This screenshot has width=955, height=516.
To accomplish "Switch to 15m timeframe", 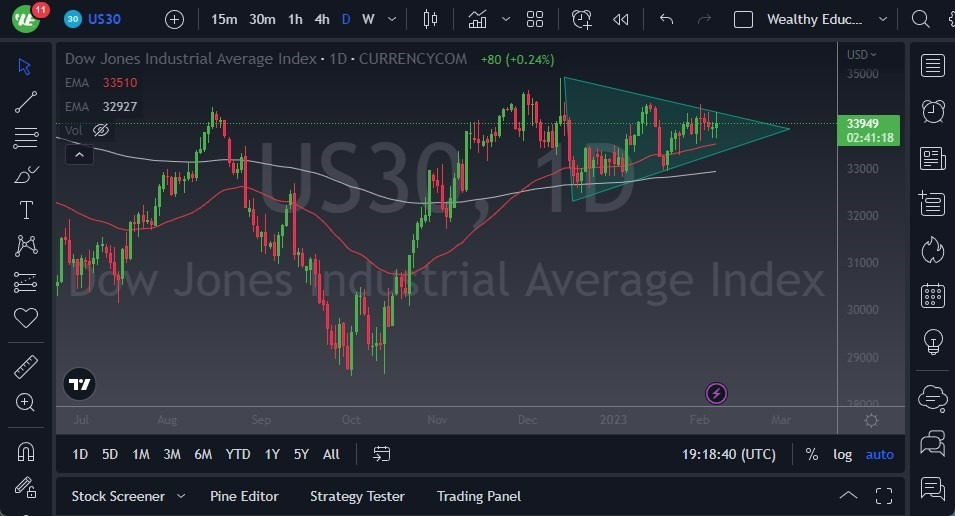I will coord(224,19).
